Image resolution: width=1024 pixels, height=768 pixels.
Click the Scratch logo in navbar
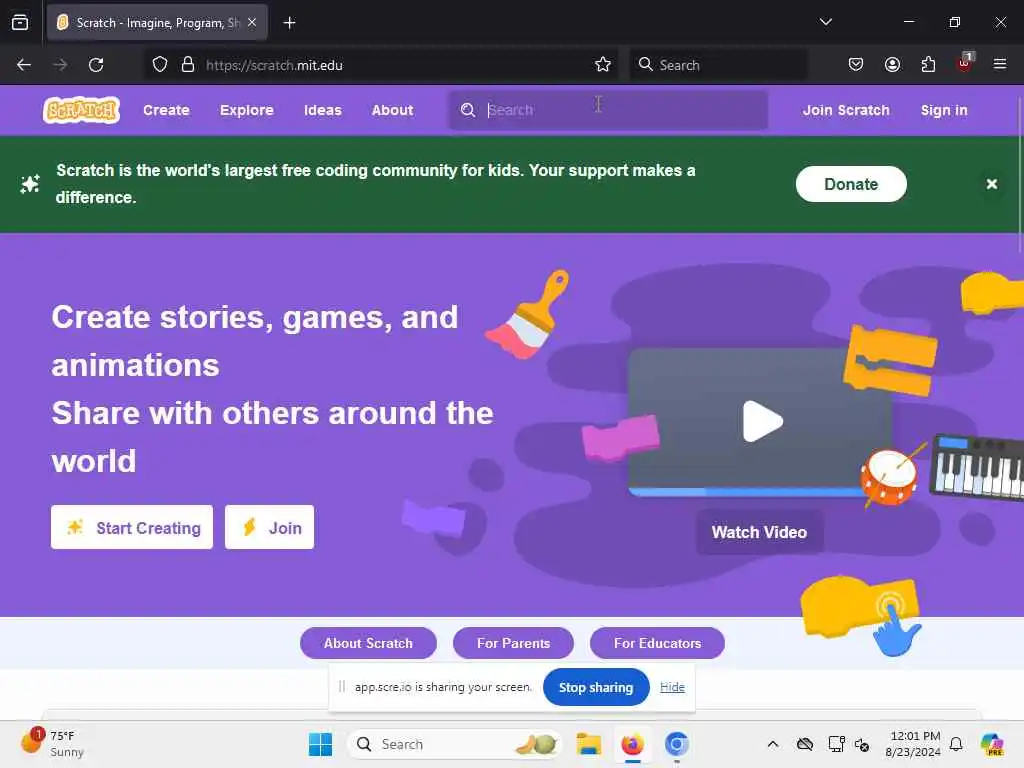click(x=82, y=110)
